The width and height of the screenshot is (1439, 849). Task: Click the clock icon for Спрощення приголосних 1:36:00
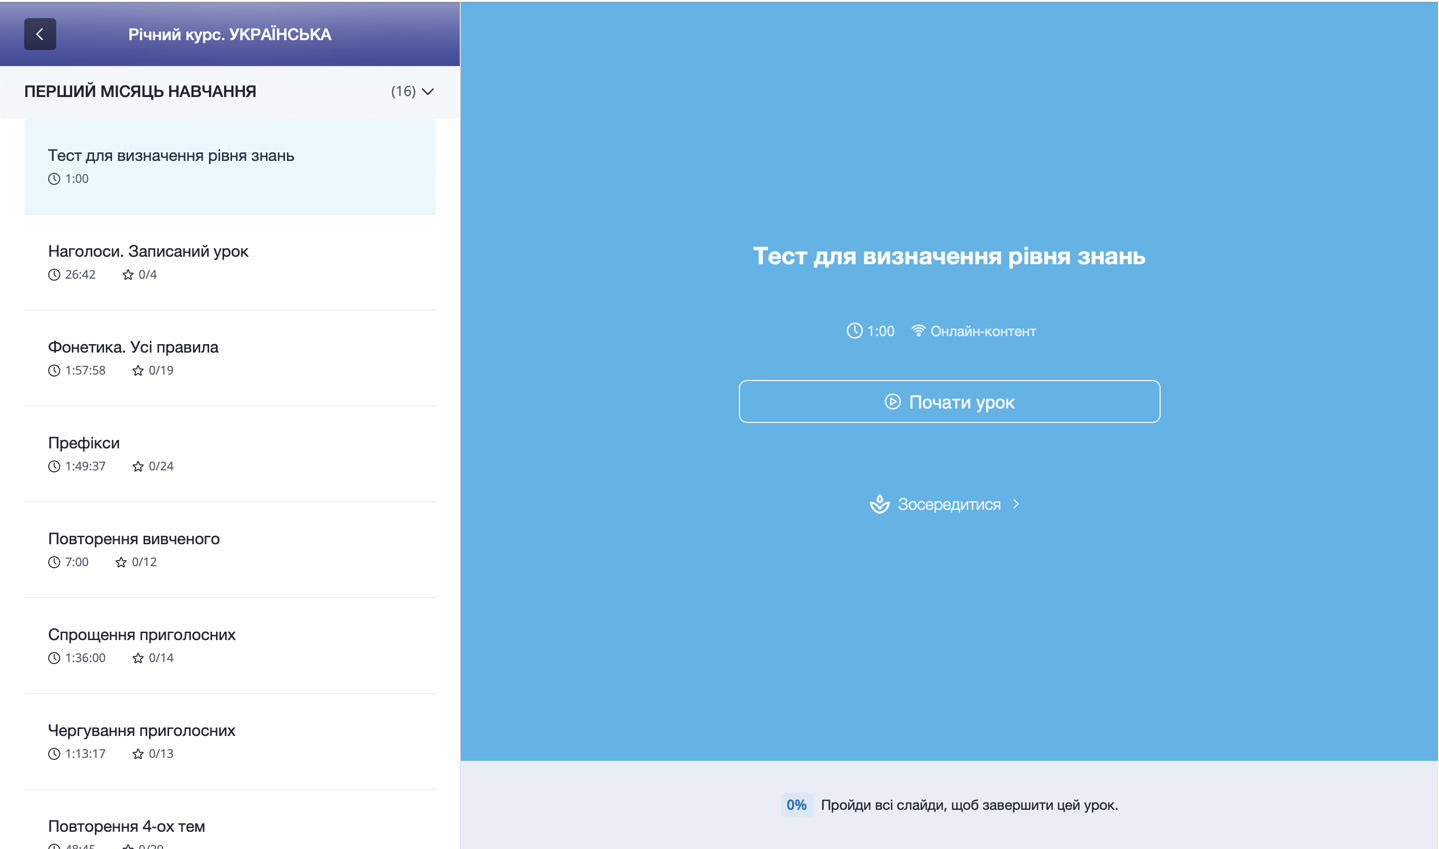point(54,658)
